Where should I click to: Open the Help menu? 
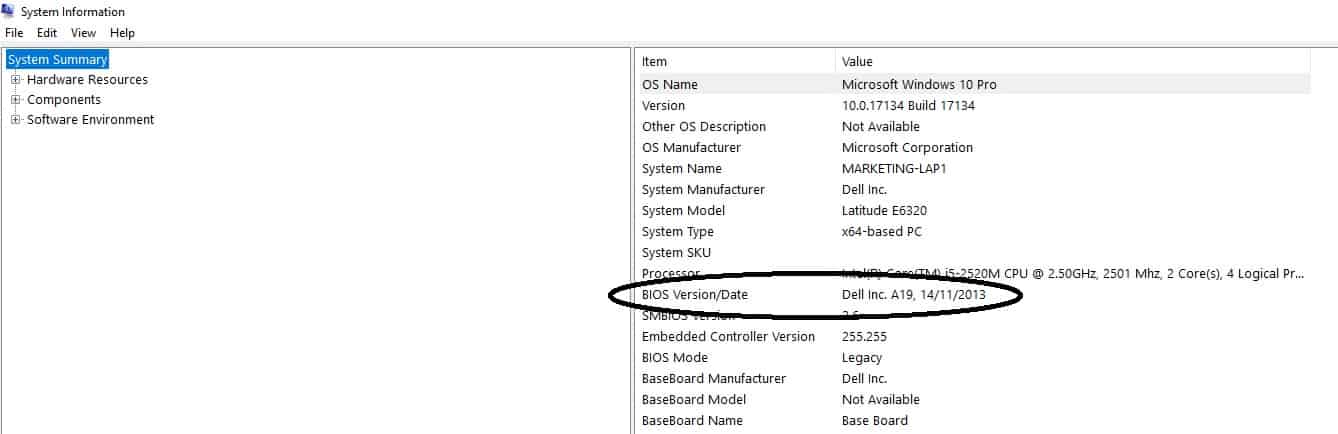click(122, 33)
